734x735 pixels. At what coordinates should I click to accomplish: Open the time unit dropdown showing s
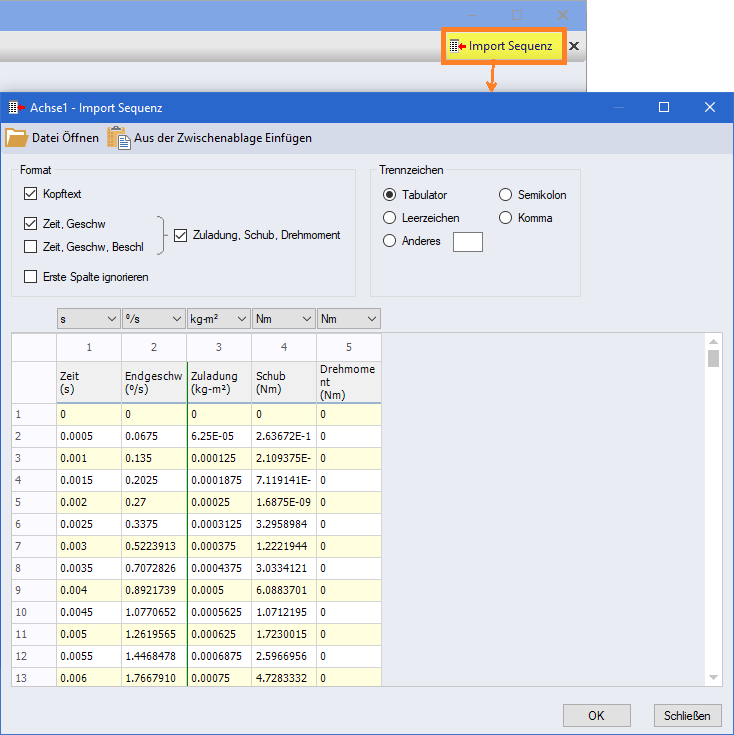[x=88, y=319]
